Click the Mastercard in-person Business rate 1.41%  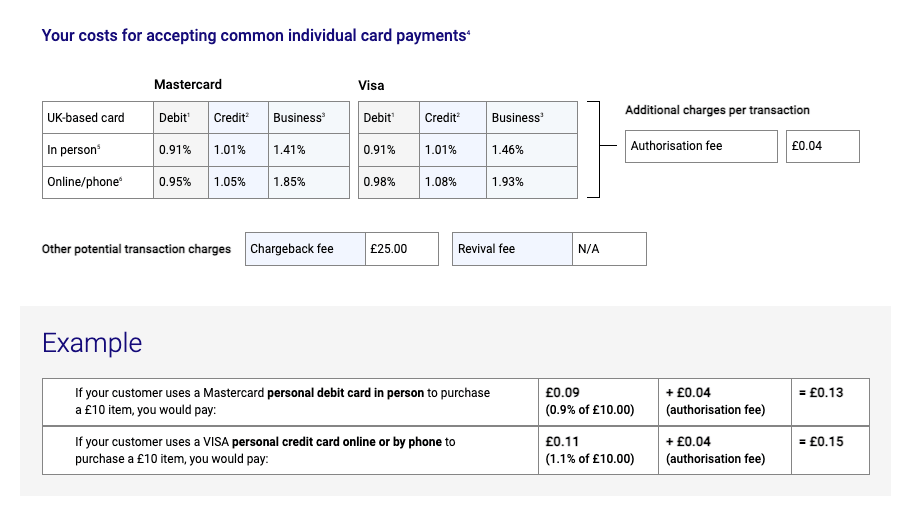tap(289, 150)
